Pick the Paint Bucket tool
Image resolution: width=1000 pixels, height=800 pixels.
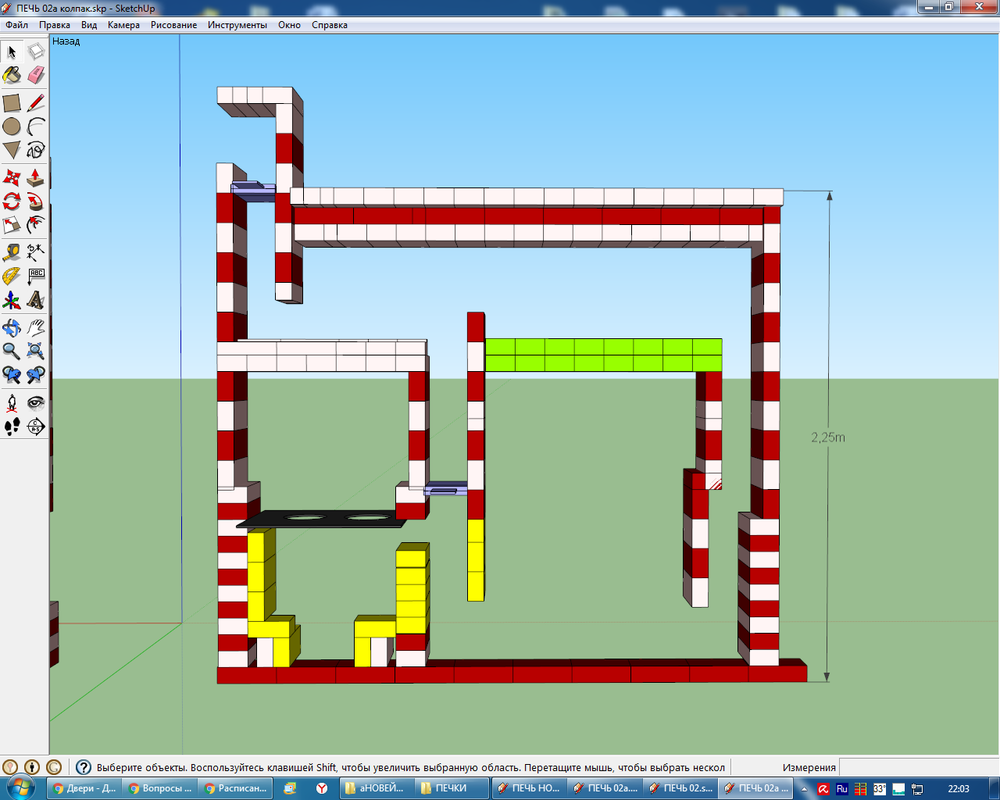tap(13, 73)
